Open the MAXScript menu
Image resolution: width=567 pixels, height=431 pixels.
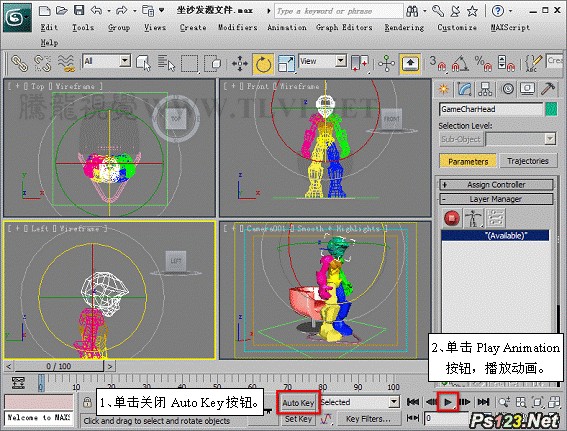[x=510, y=27]
